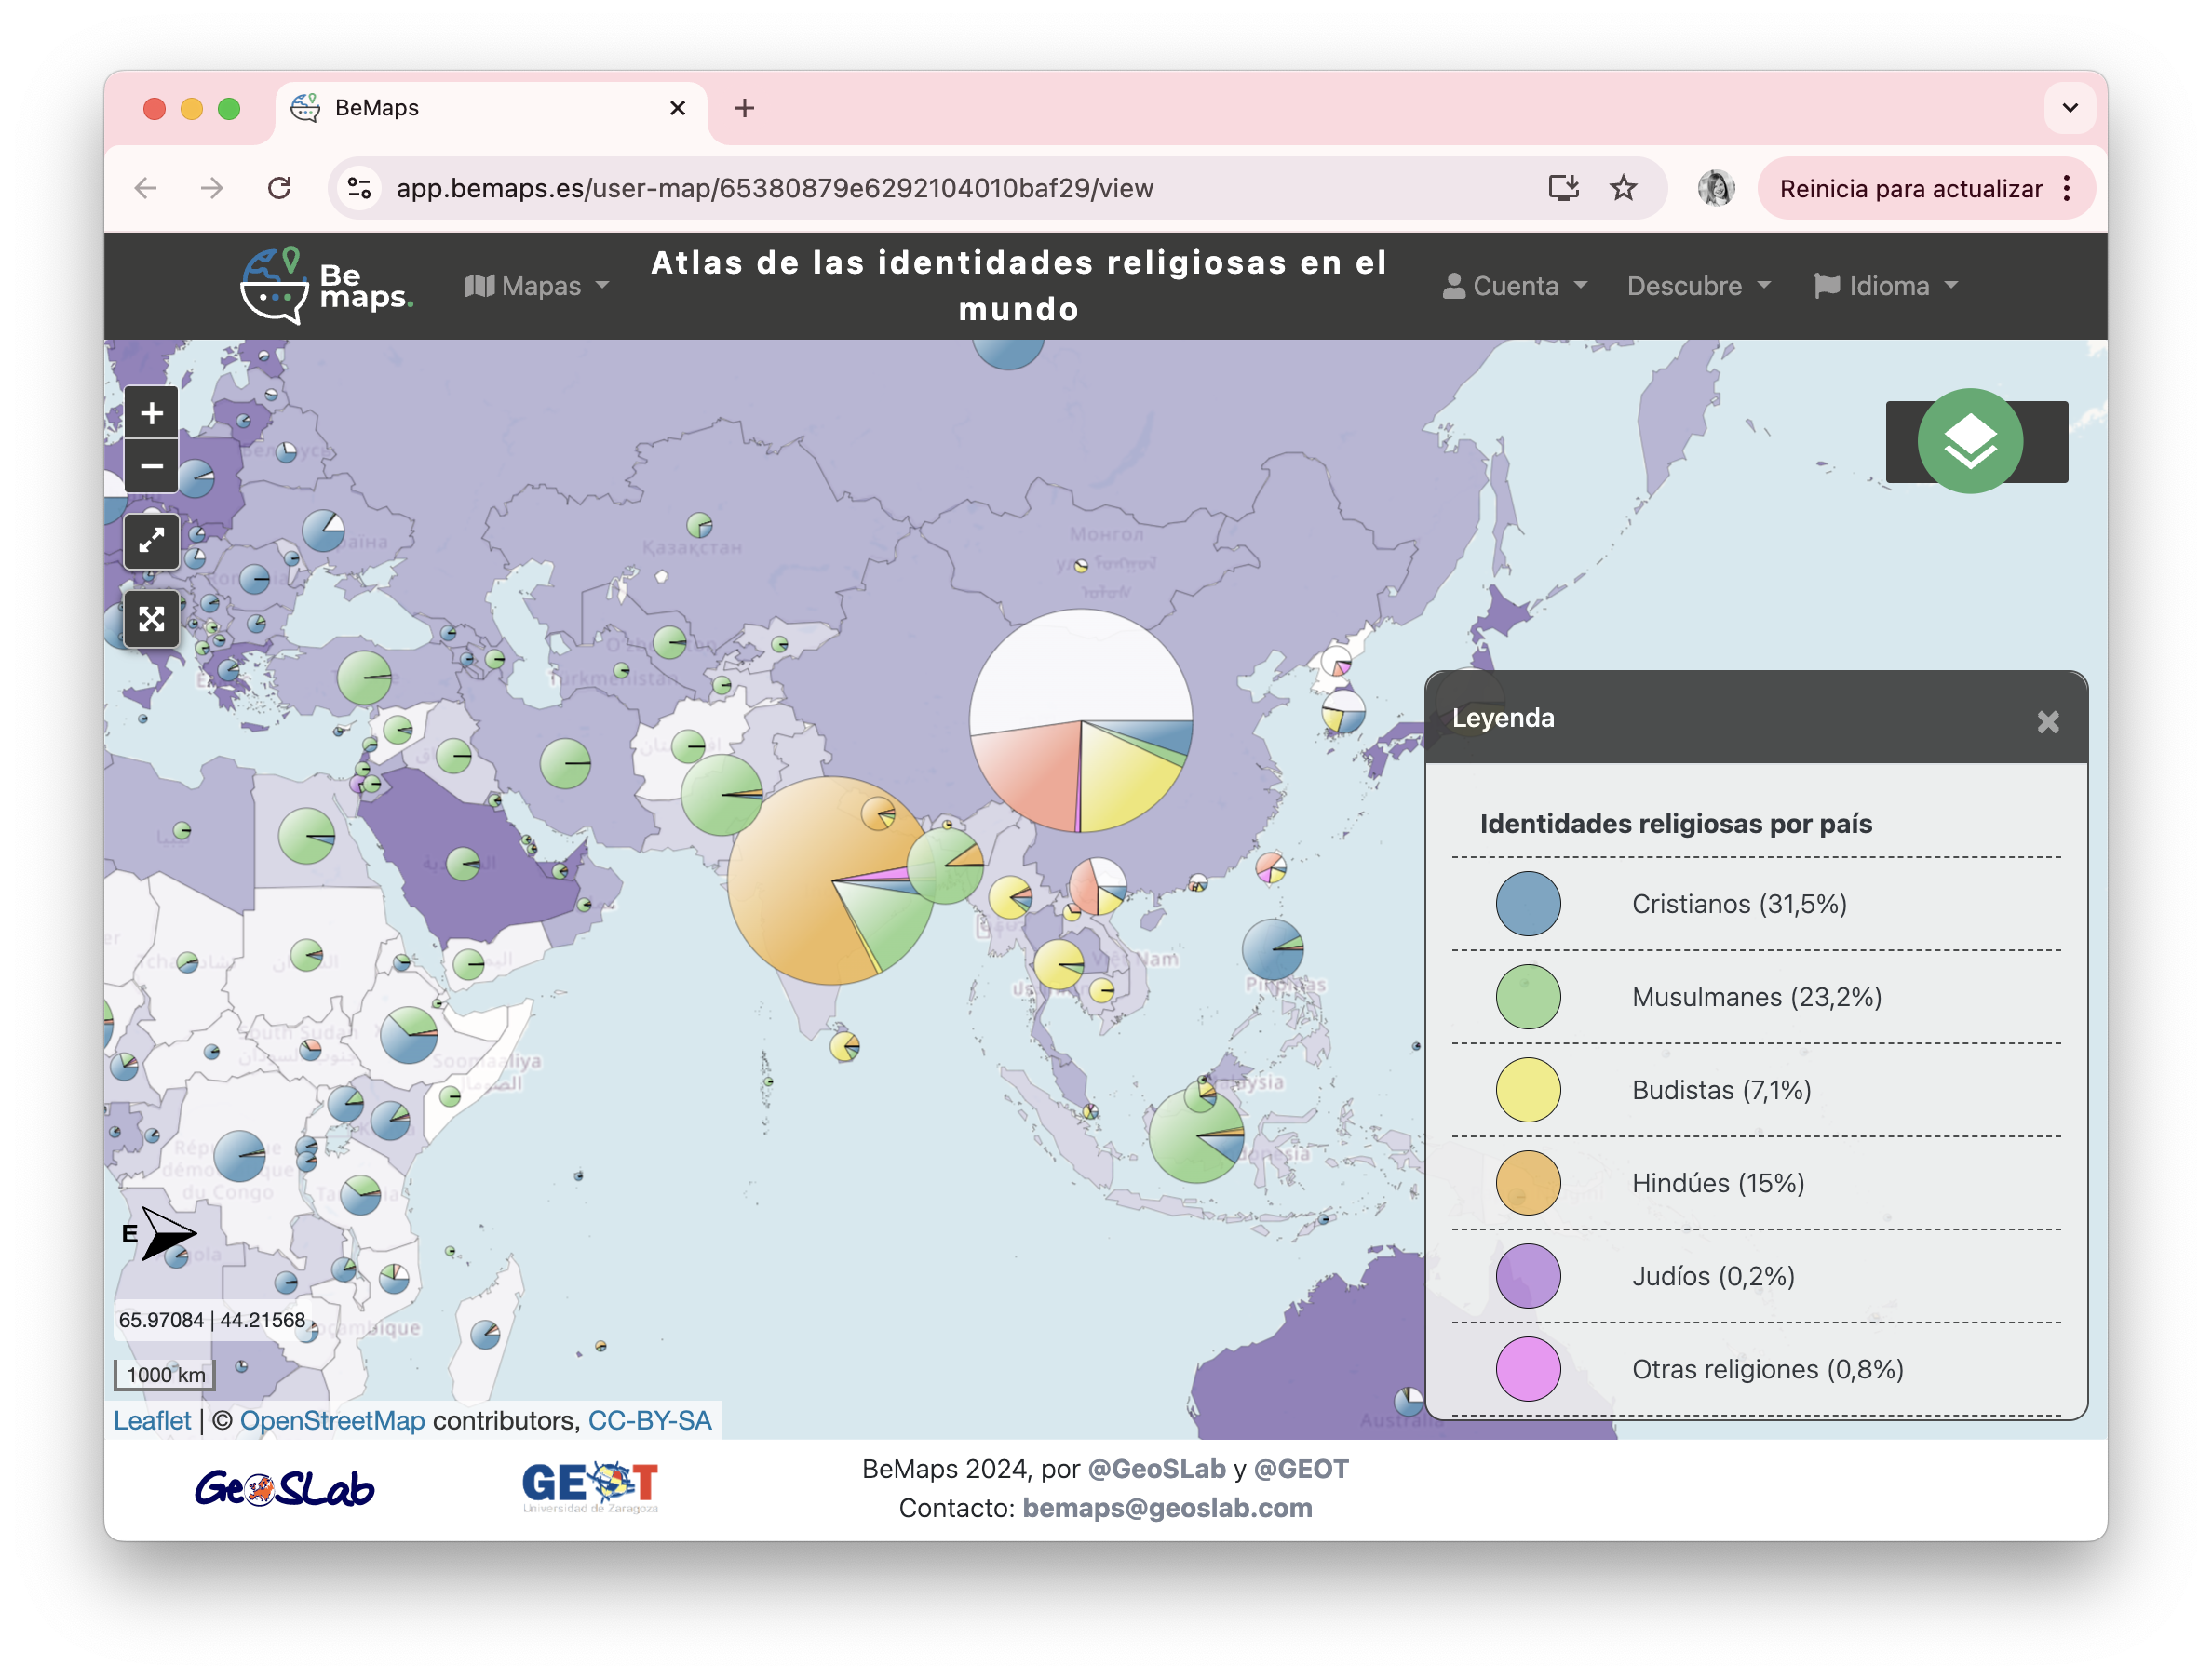This screenshot has height=1679, width=2212.
Task: Bookmark this page with the star
Action: [x=1623, y=188]
